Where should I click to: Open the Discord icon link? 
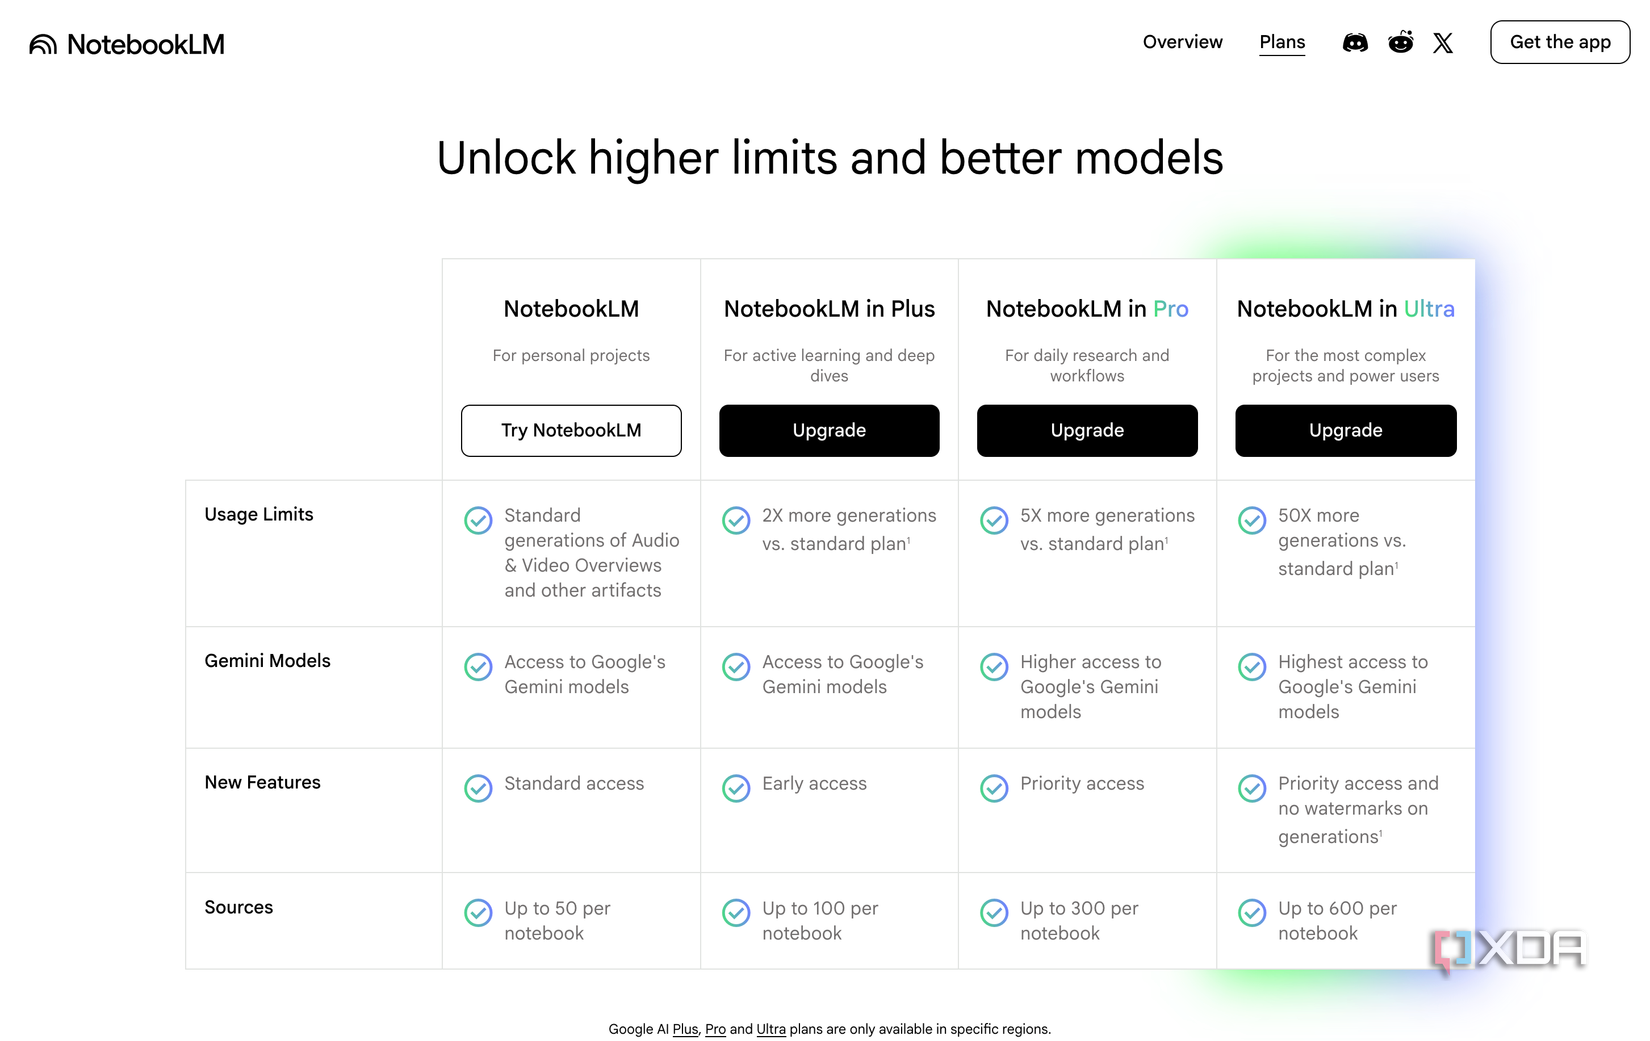(x=1355, y=43)
